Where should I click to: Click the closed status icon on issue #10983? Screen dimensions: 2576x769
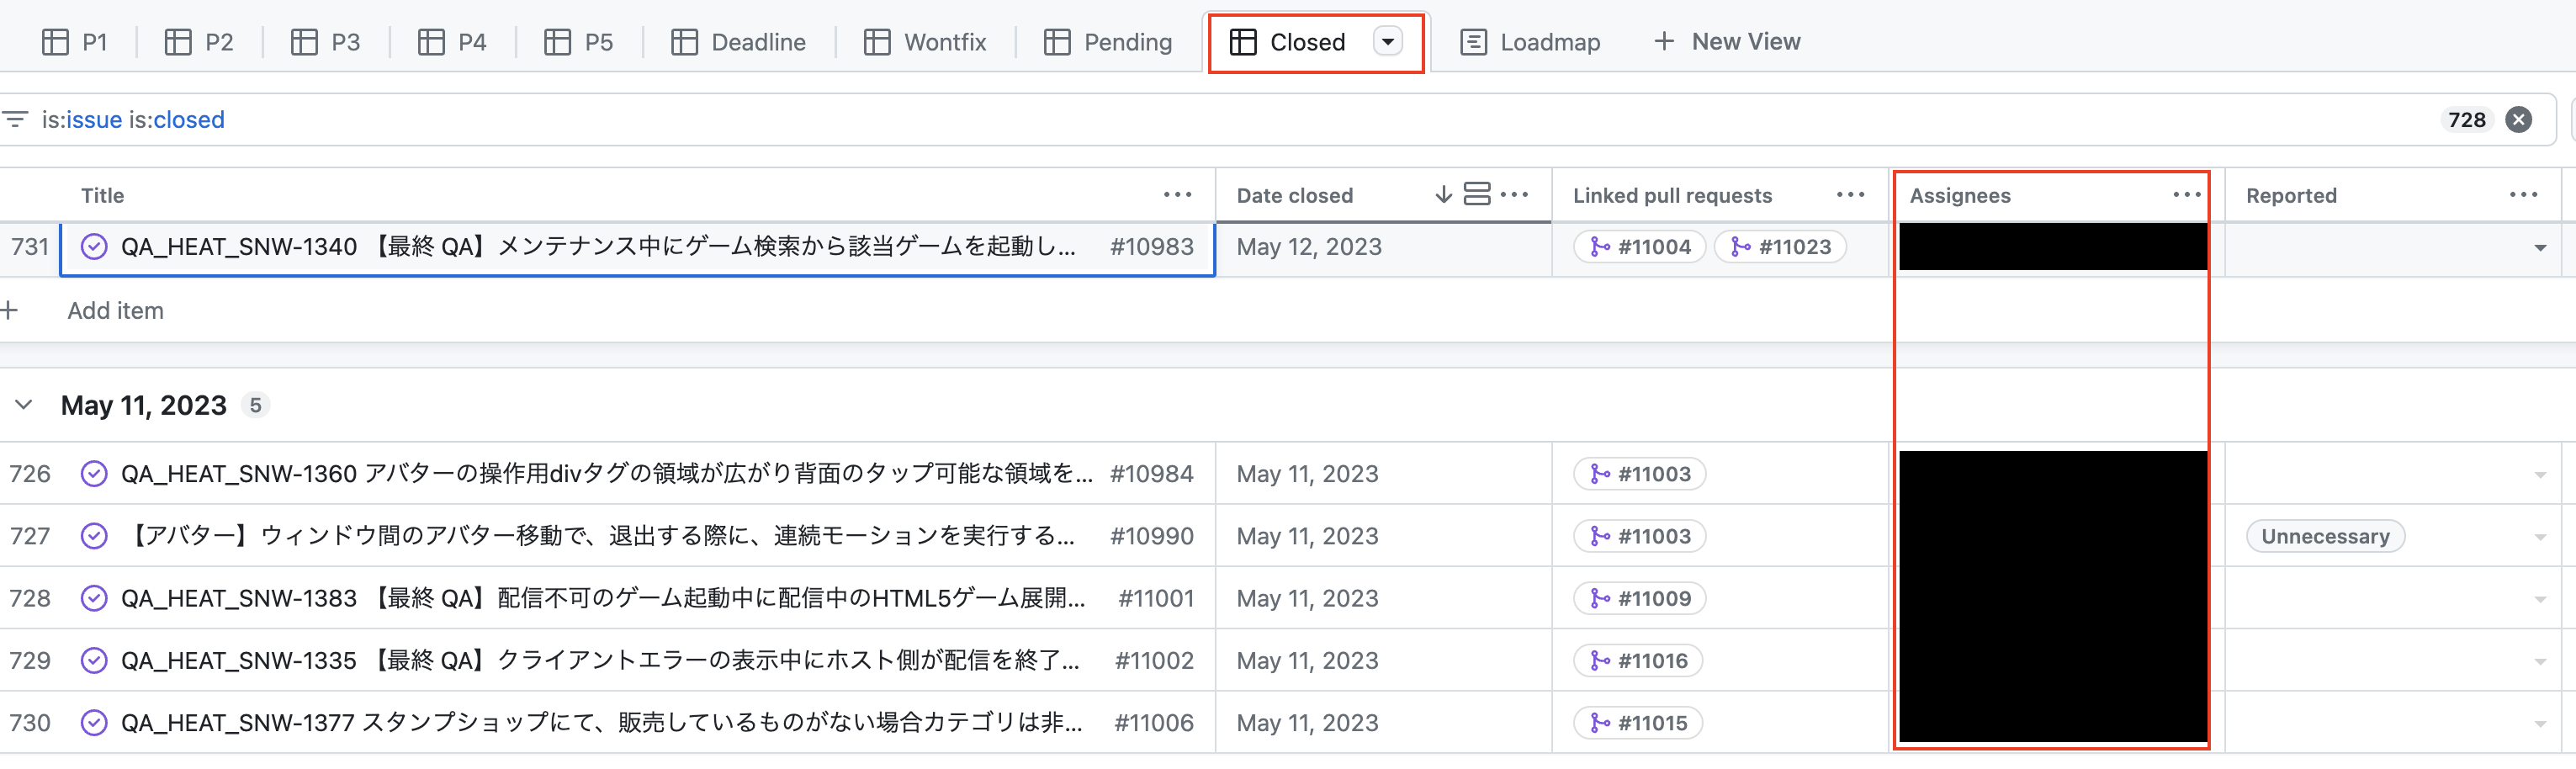coord(94,246)
